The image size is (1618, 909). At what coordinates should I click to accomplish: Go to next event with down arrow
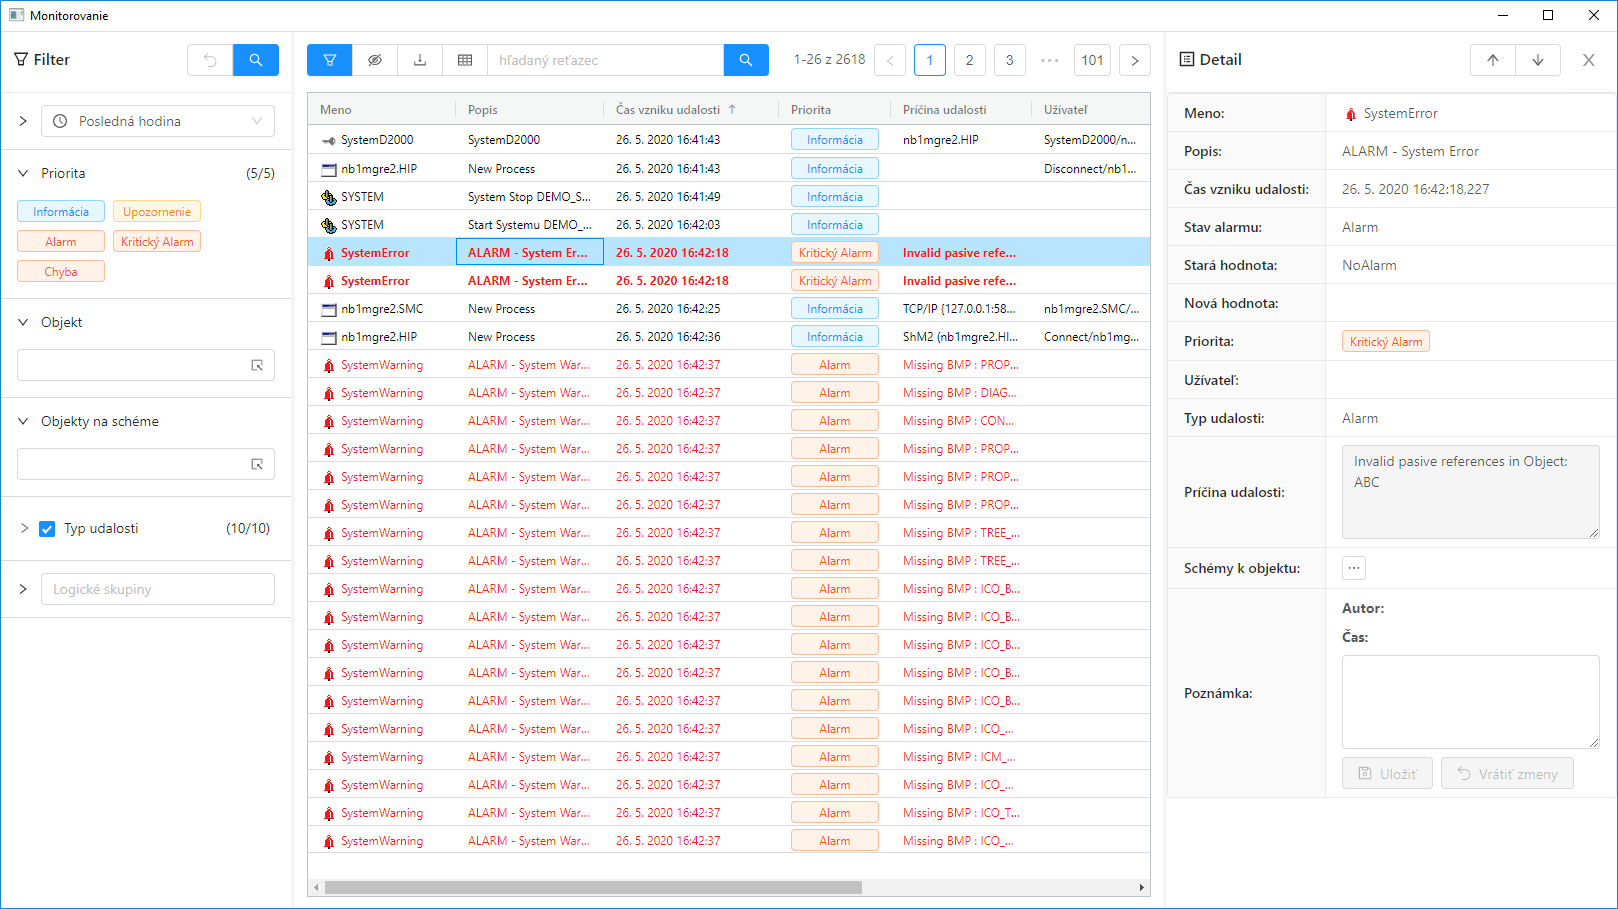(1538, 60)
